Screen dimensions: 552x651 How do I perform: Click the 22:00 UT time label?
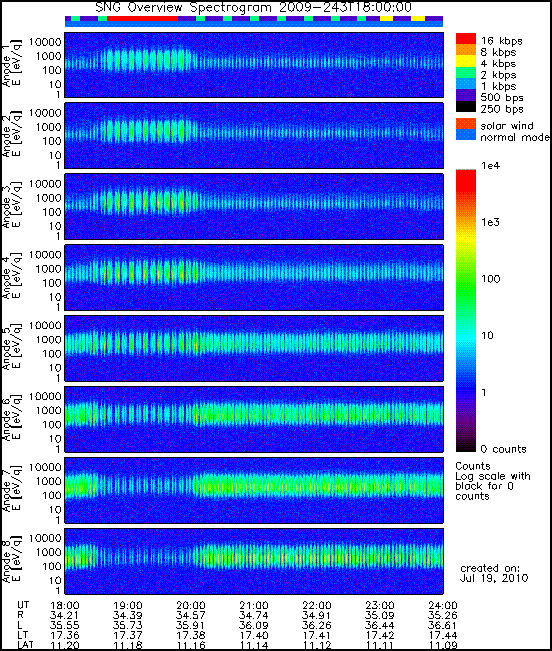pyautogui.click(x=317, y=605)
